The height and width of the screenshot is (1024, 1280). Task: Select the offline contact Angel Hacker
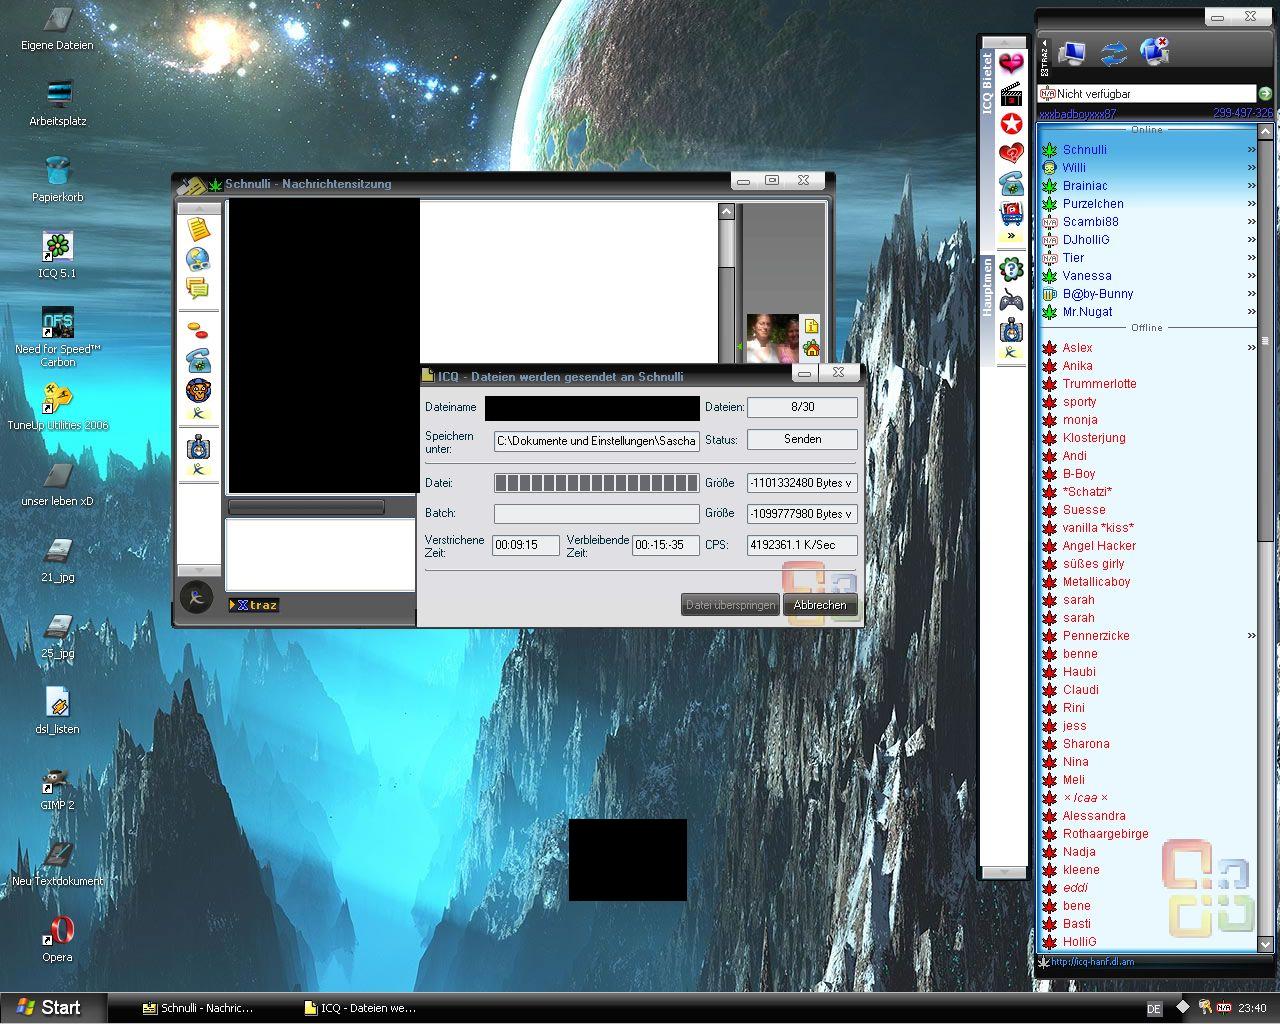(1099, 546)
